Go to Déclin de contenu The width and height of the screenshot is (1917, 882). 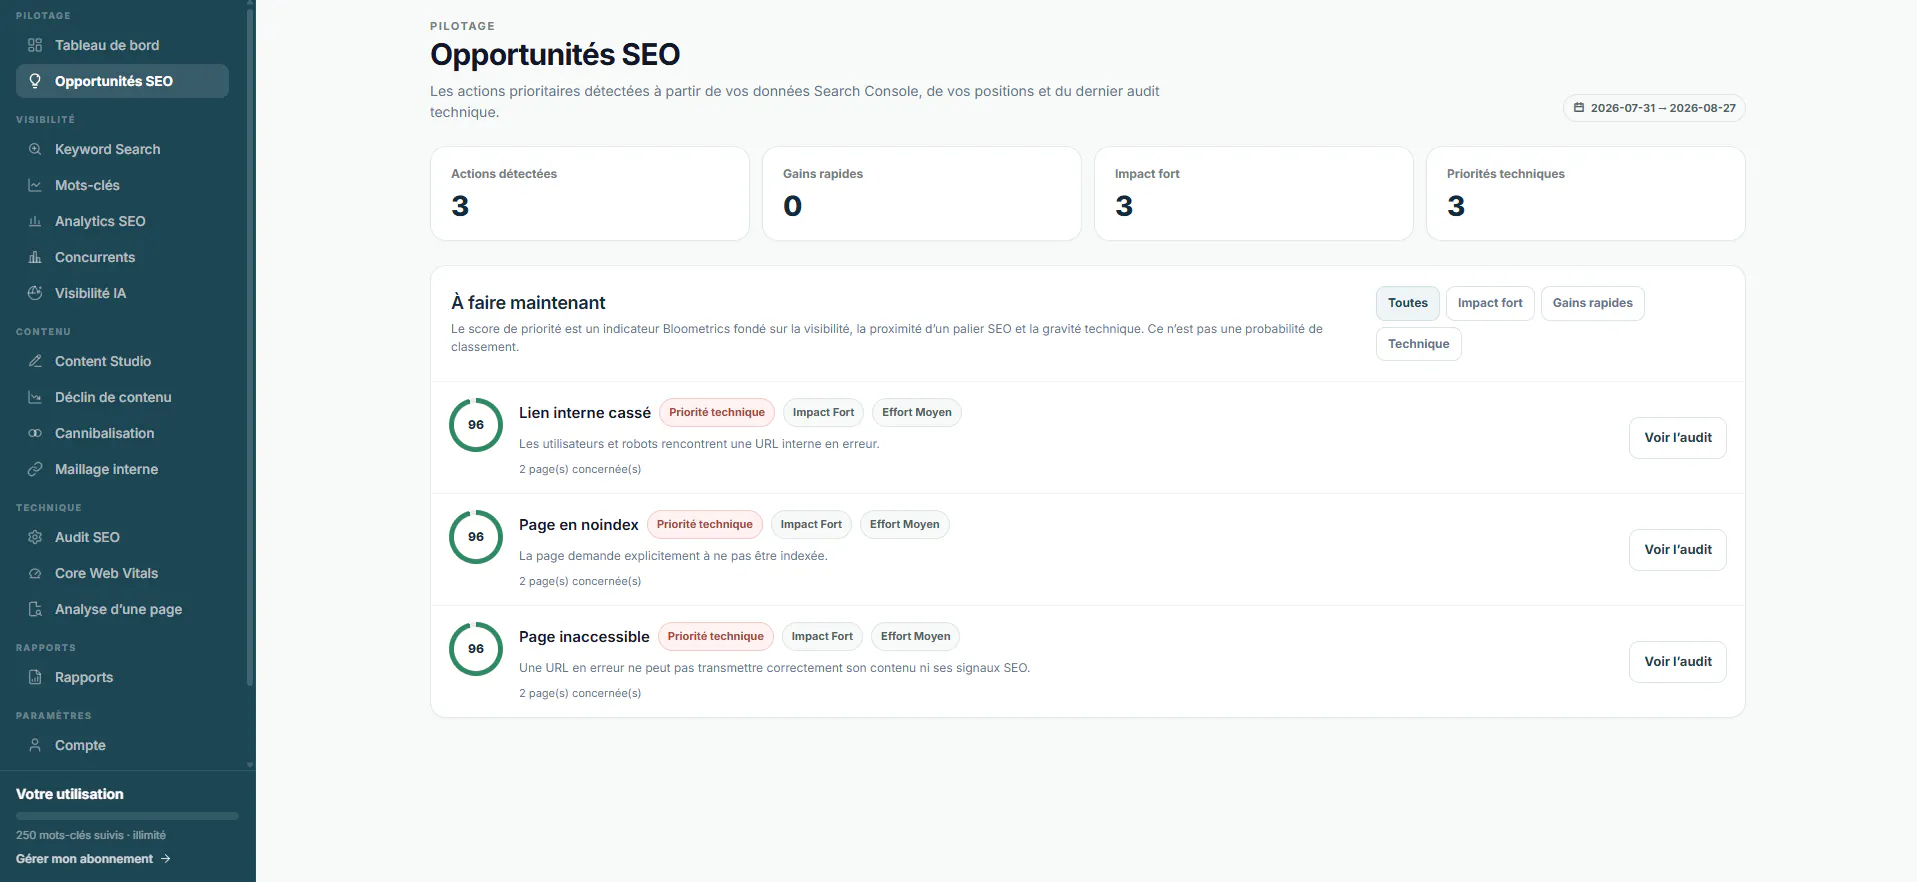122,397
